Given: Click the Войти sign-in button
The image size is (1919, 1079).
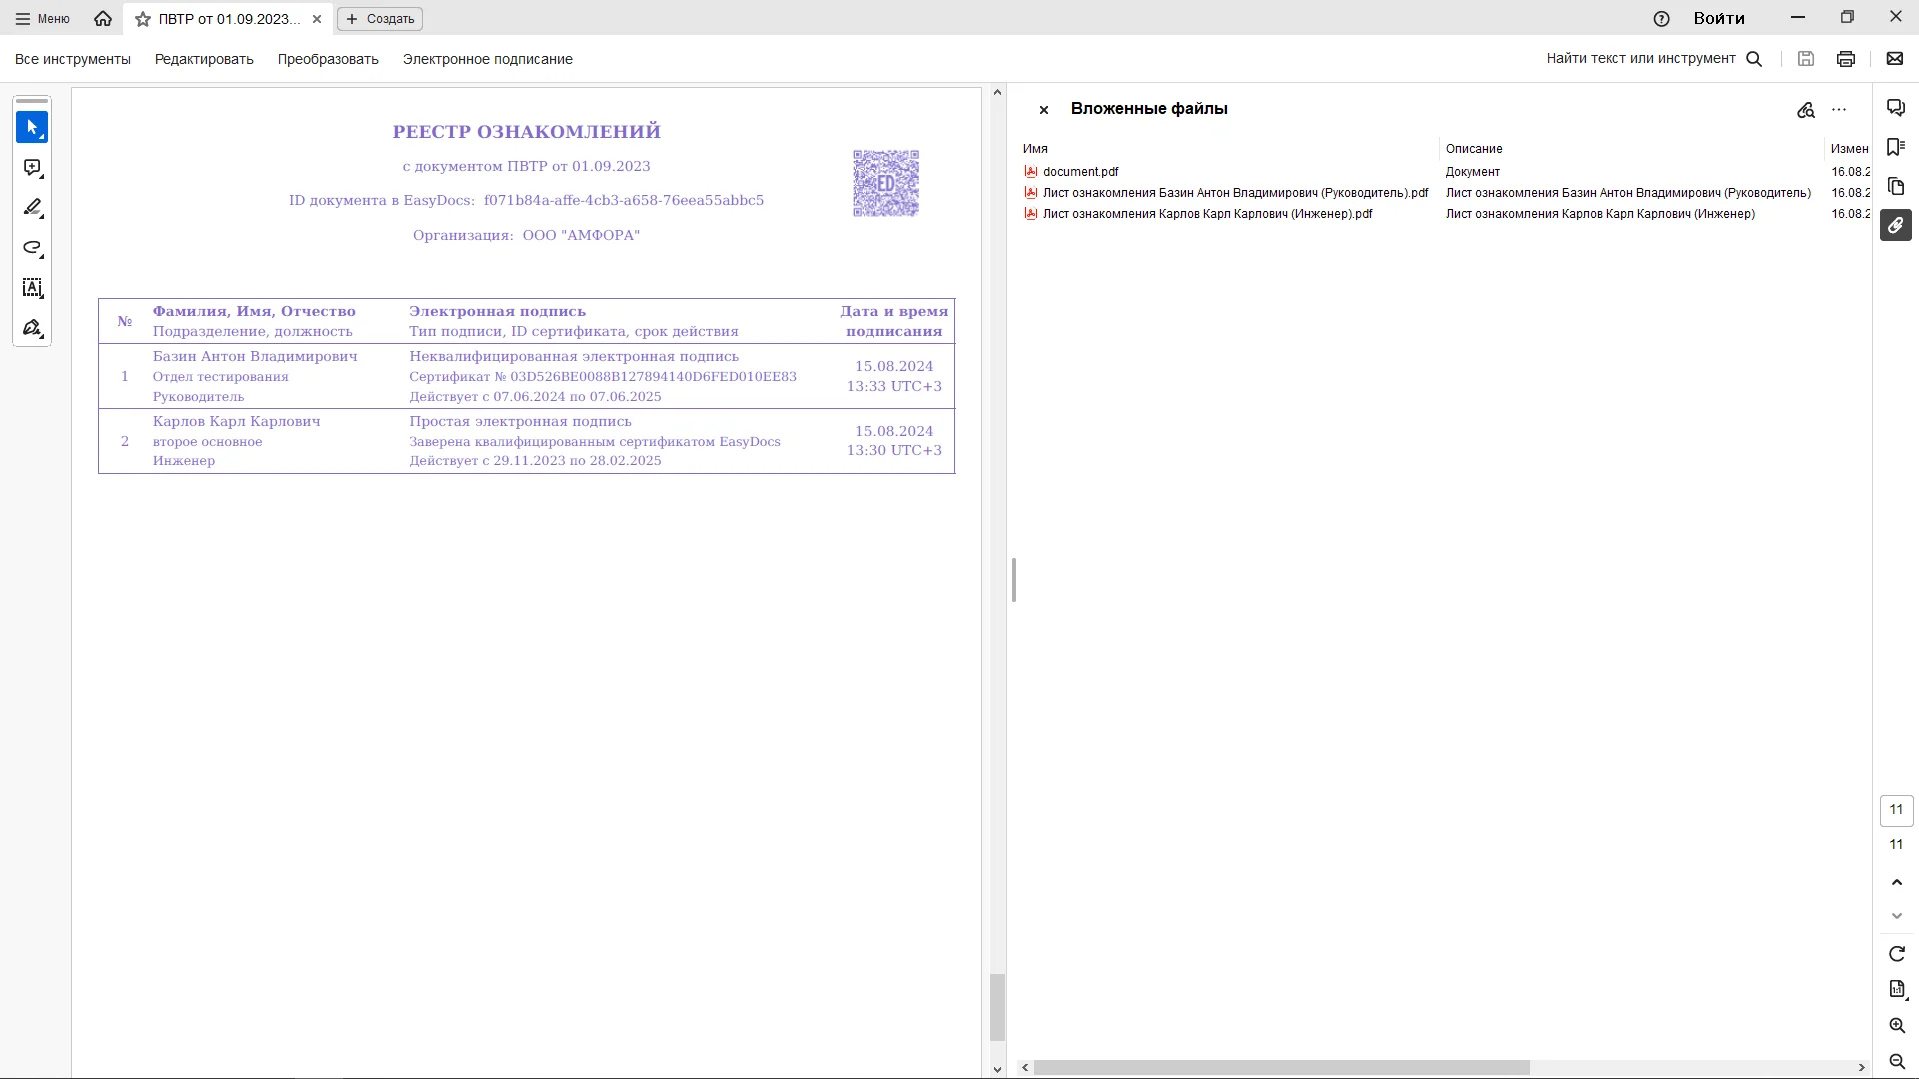Looking at the screenshot, I should [x=1718, y=18].
